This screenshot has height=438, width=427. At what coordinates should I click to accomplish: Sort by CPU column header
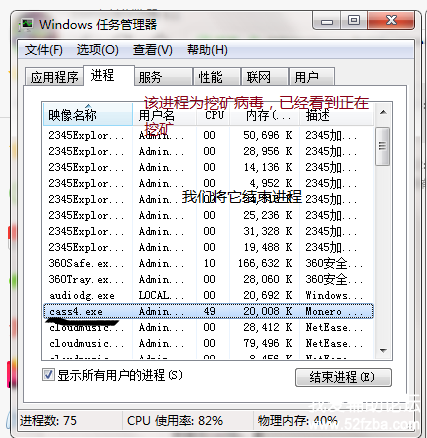(213, 115)
